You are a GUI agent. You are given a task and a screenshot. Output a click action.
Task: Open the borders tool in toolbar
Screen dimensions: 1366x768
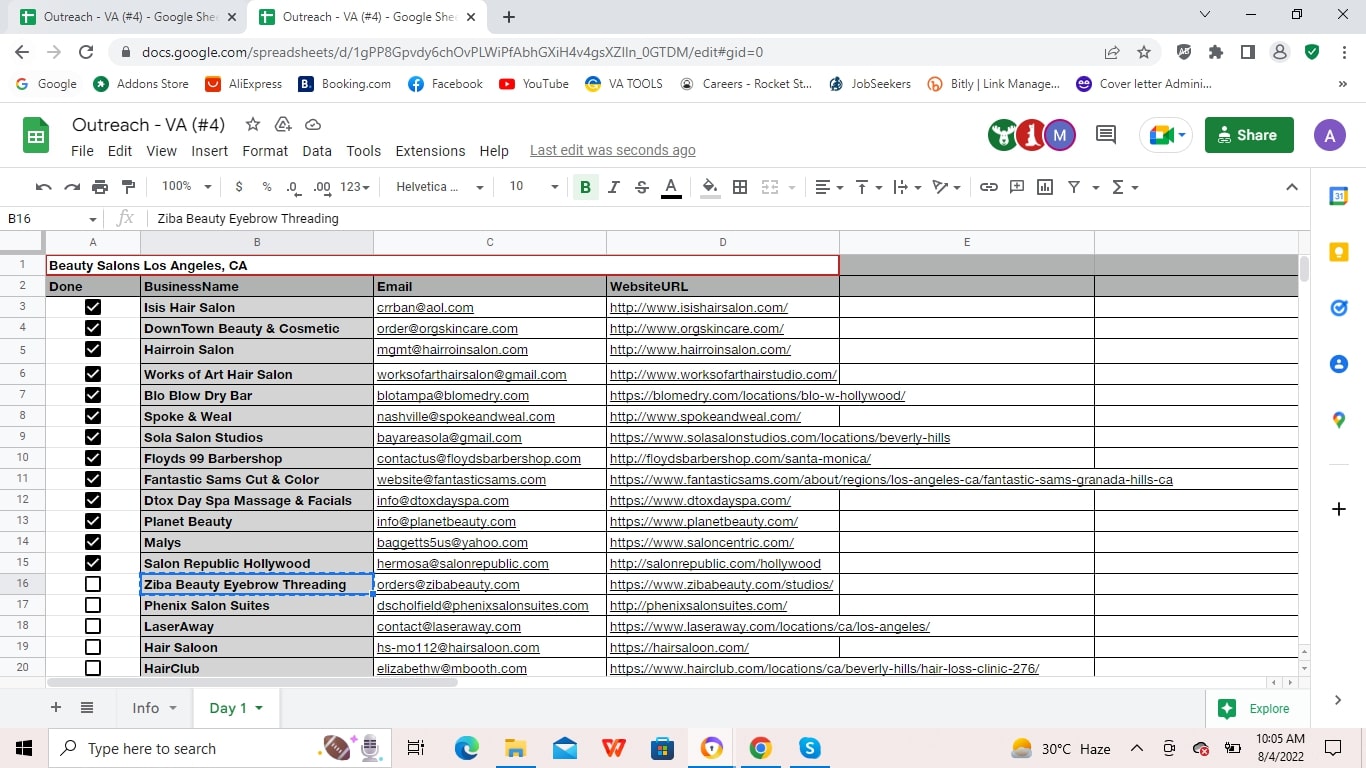(740, 187)
